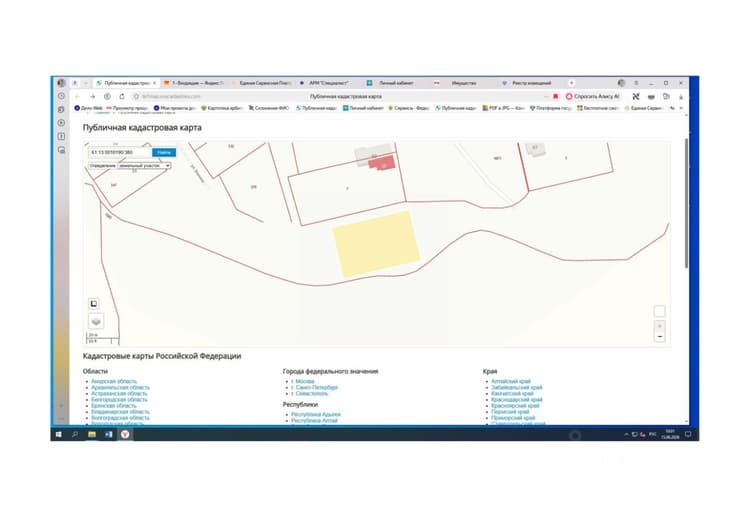Show hidden tray icons chevron

click(626, 434)
